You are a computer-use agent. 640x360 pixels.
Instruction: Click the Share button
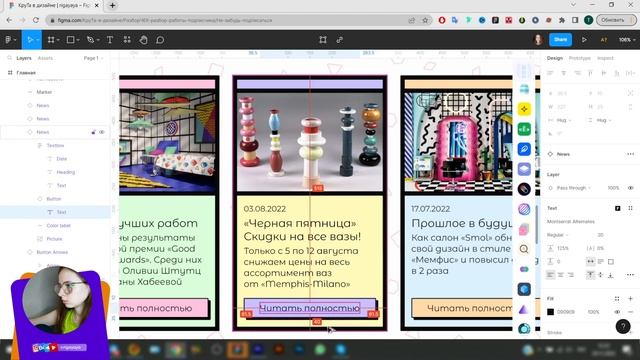click(560, 40)
